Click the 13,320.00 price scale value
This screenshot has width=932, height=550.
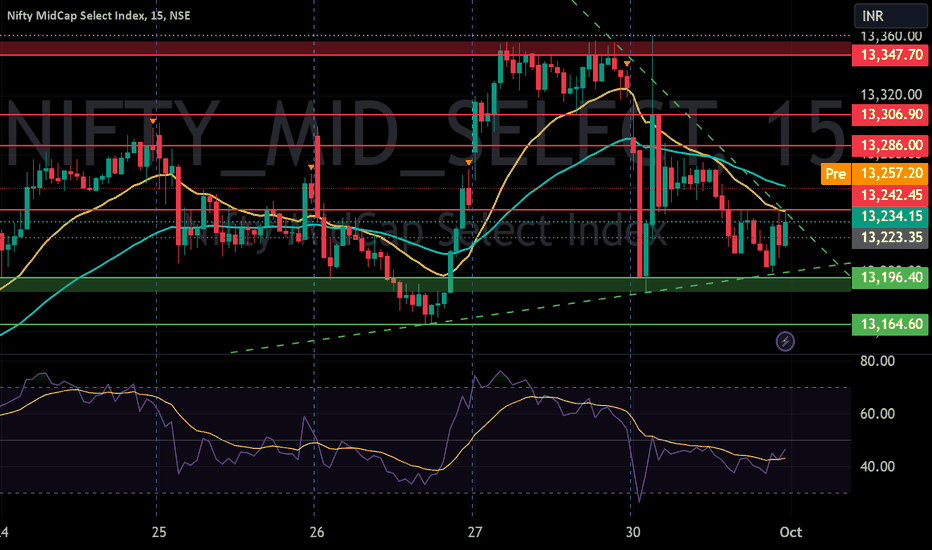click(x=890, y=95)
